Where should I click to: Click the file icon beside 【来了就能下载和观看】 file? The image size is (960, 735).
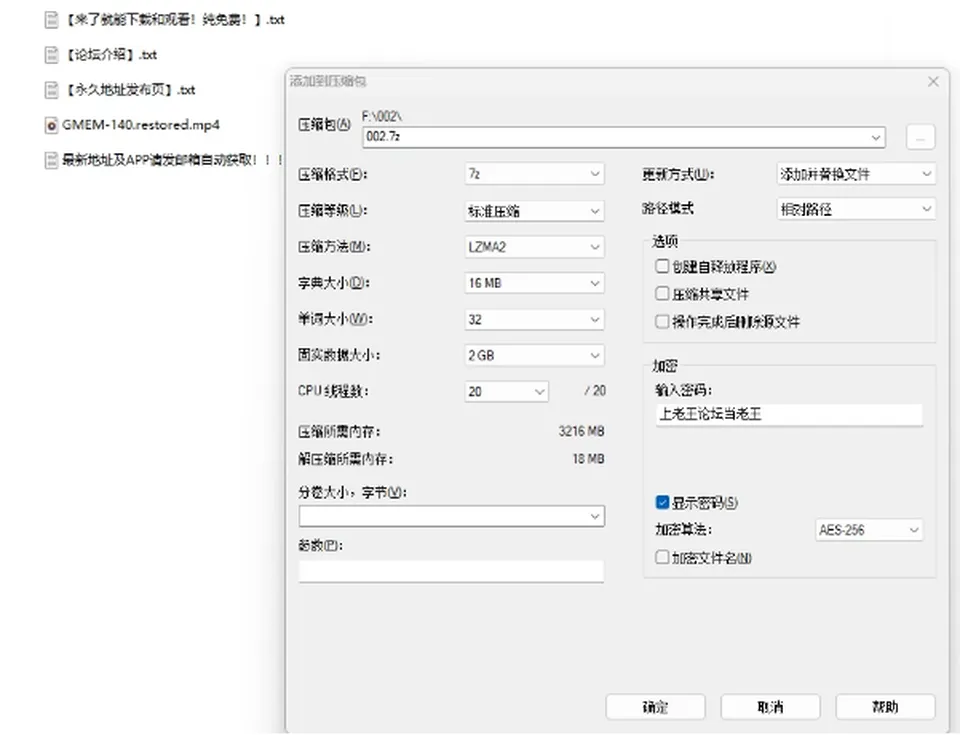pyautogui.click(x=51, y=20)
